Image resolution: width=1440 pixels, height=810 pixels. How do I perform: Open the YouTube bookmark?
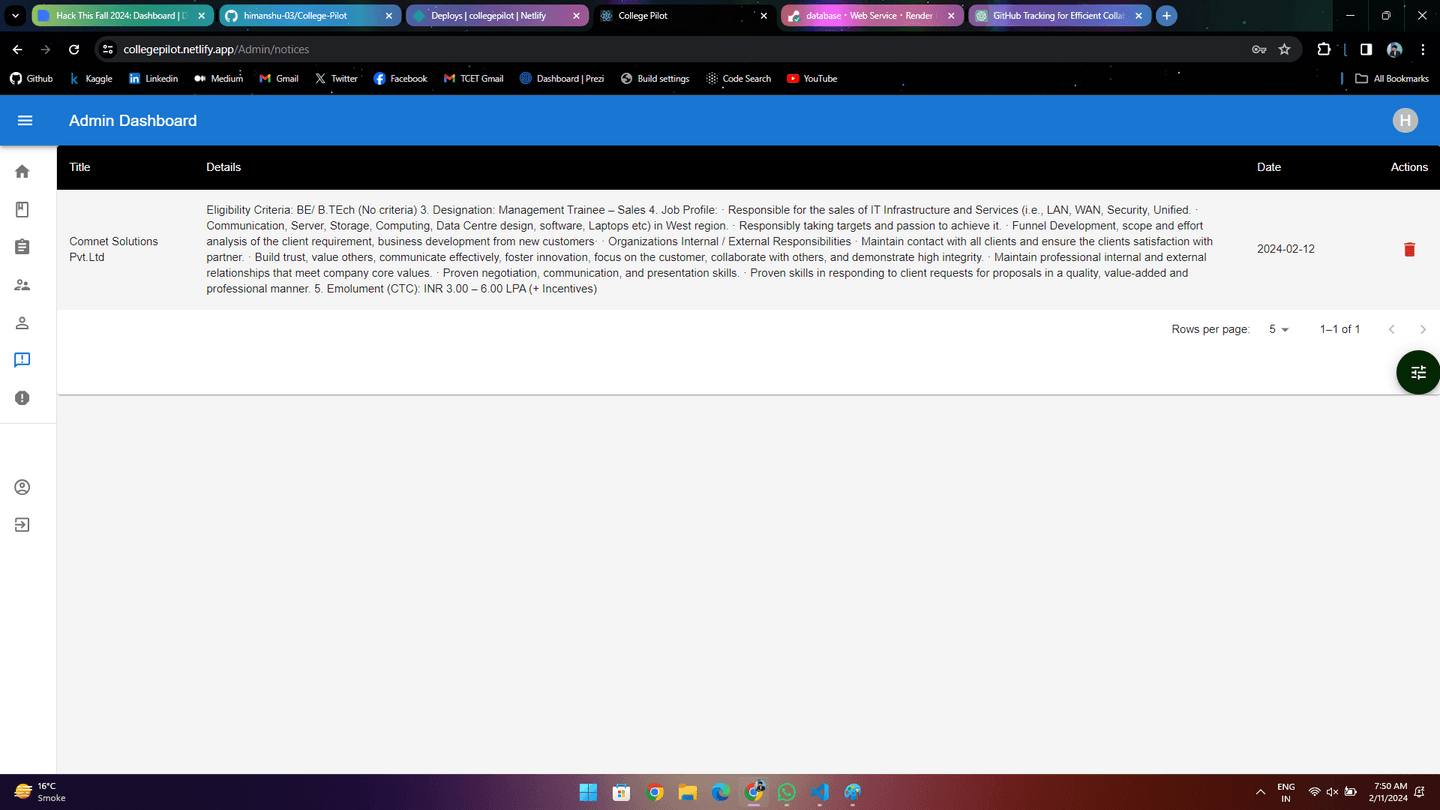point(812,78)
